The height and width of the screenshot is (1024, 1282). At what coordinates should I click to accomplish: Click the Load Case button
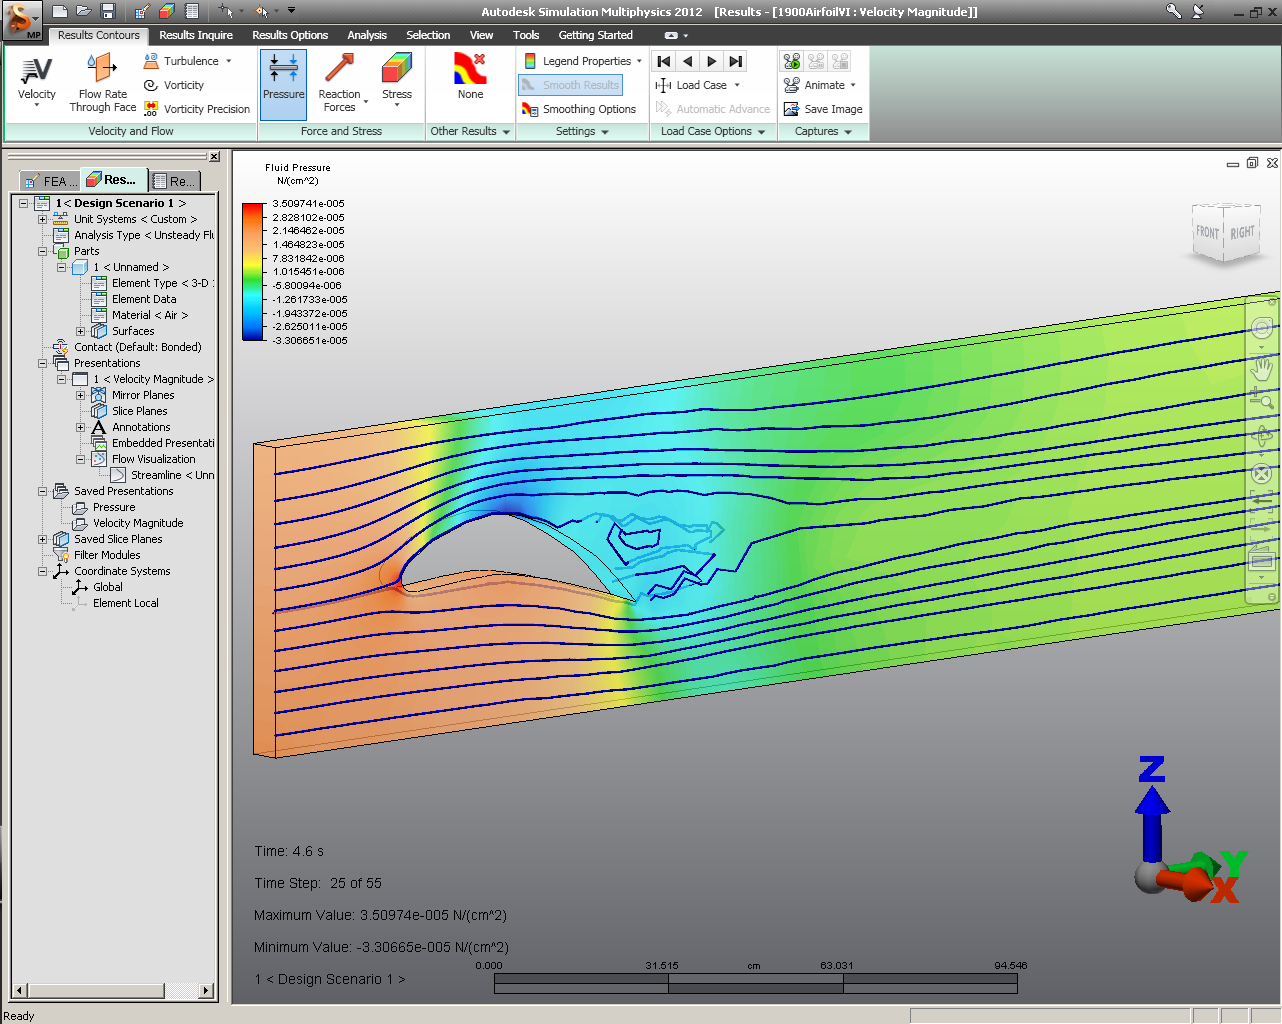[692, 85]
